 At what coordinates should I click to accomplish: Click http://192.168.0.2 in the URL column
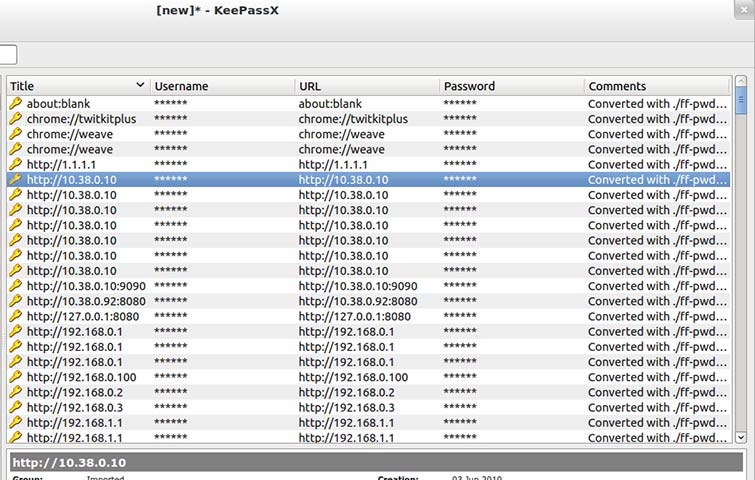coord(346,393)
